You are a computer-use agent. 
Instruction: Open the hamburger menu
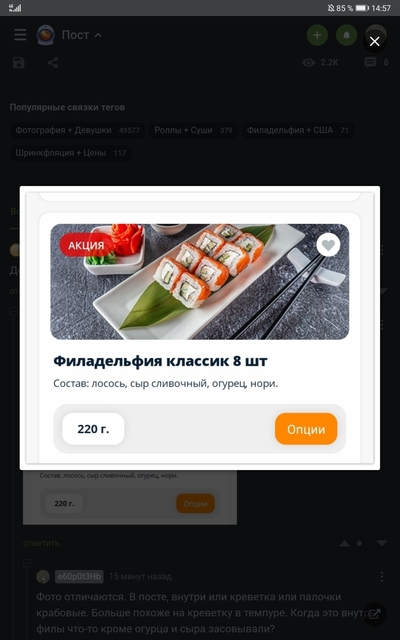point(20,35)
